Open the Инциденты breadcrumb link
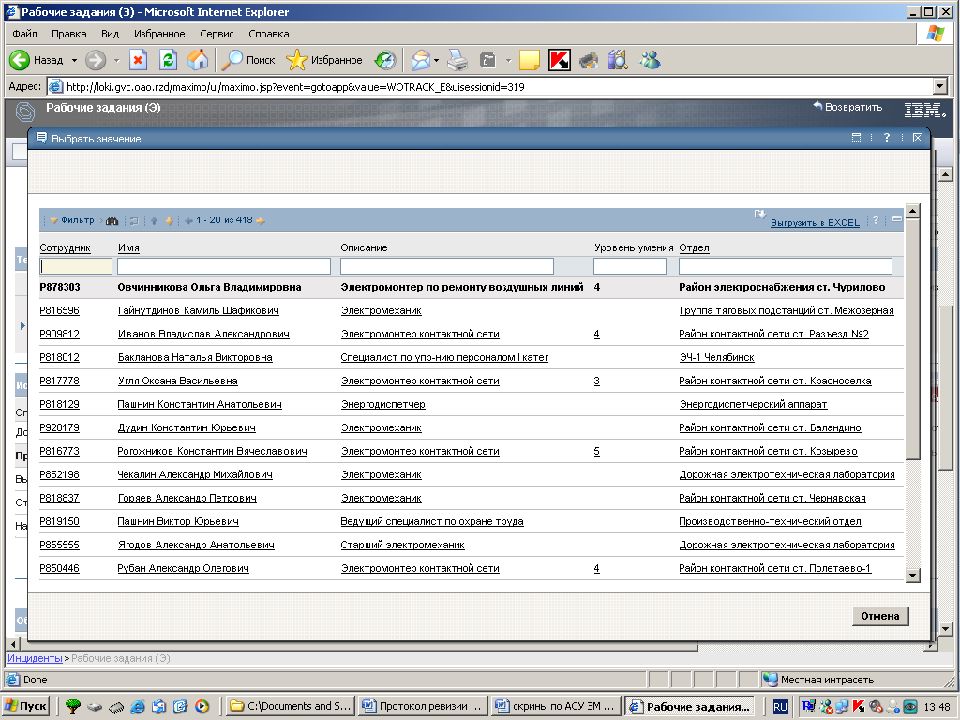This screenshot has width=960, height=720. click(x=35, y=659)
